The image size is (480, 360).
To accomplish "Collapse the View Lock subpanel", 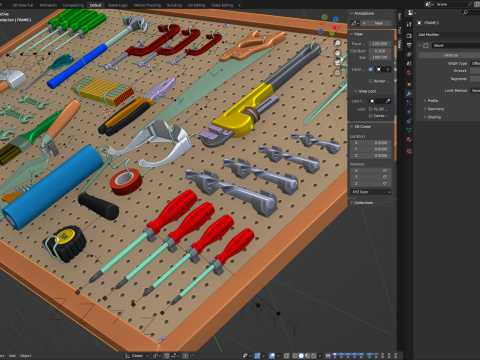I will click(356, 91).
